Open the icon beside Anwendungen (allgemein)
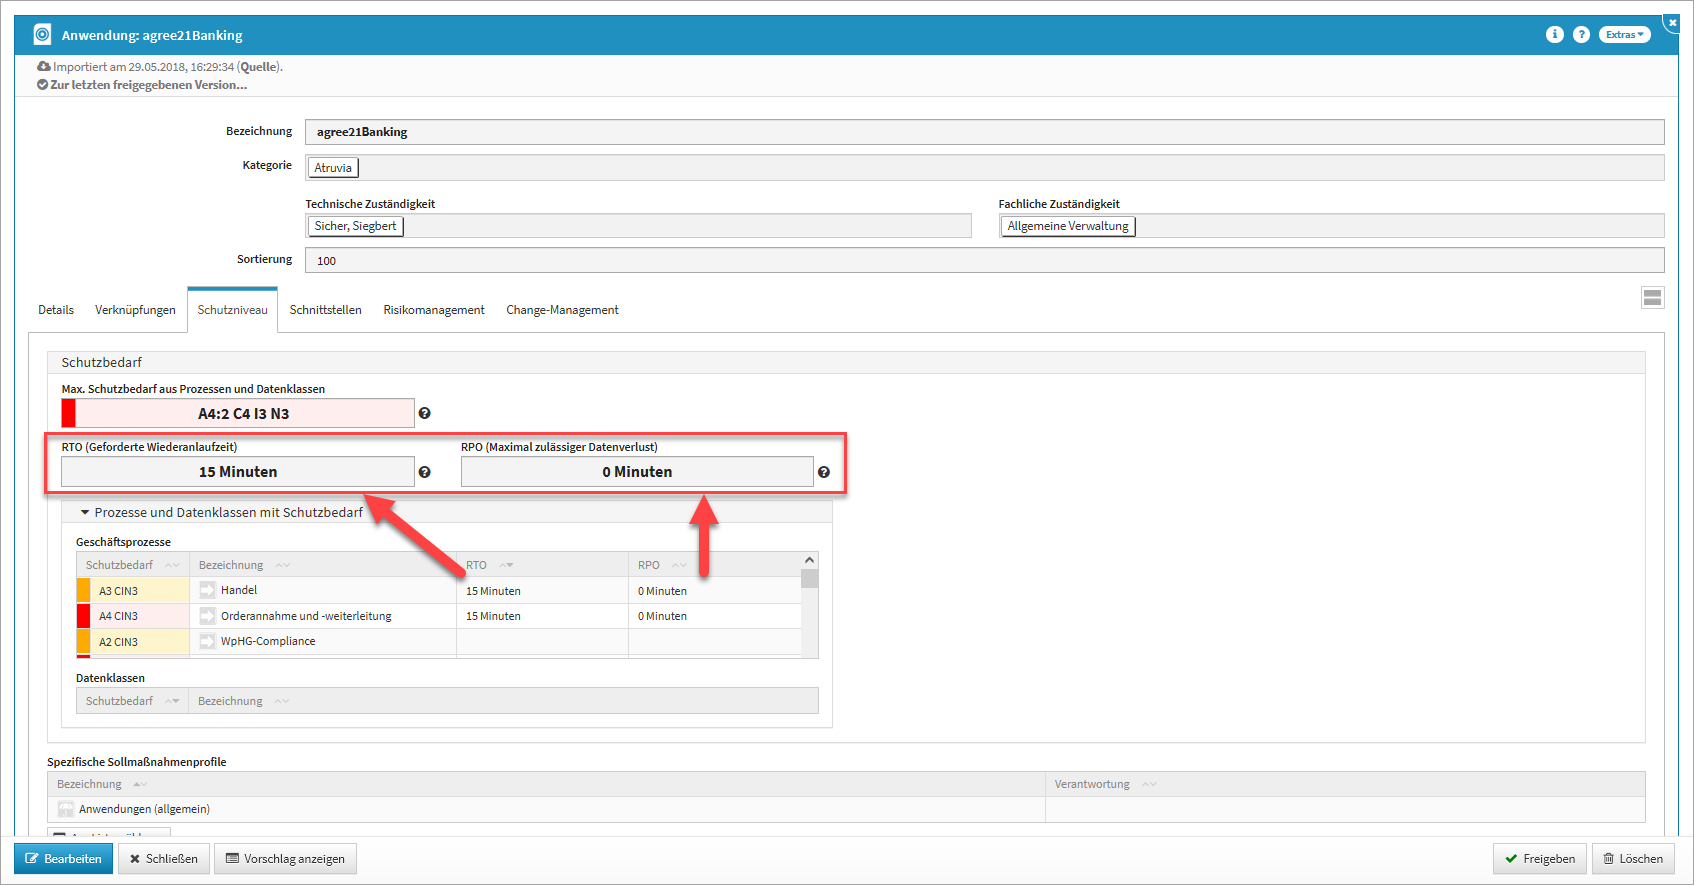1694x885 pixels. pyautogui.click(x=66, y=809)
